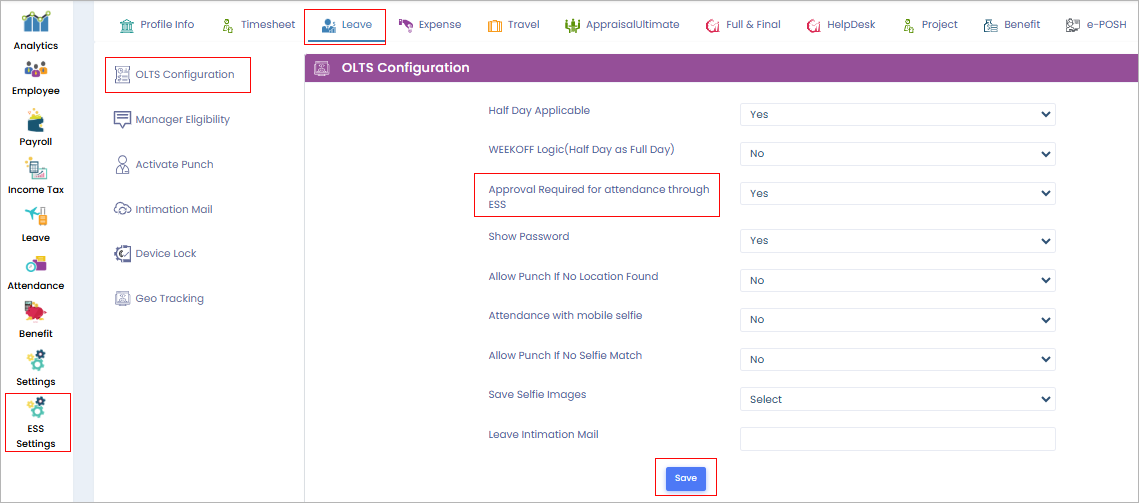Click the Save button
This screenshot has width=1139, height=503.
tap(685, 479)
